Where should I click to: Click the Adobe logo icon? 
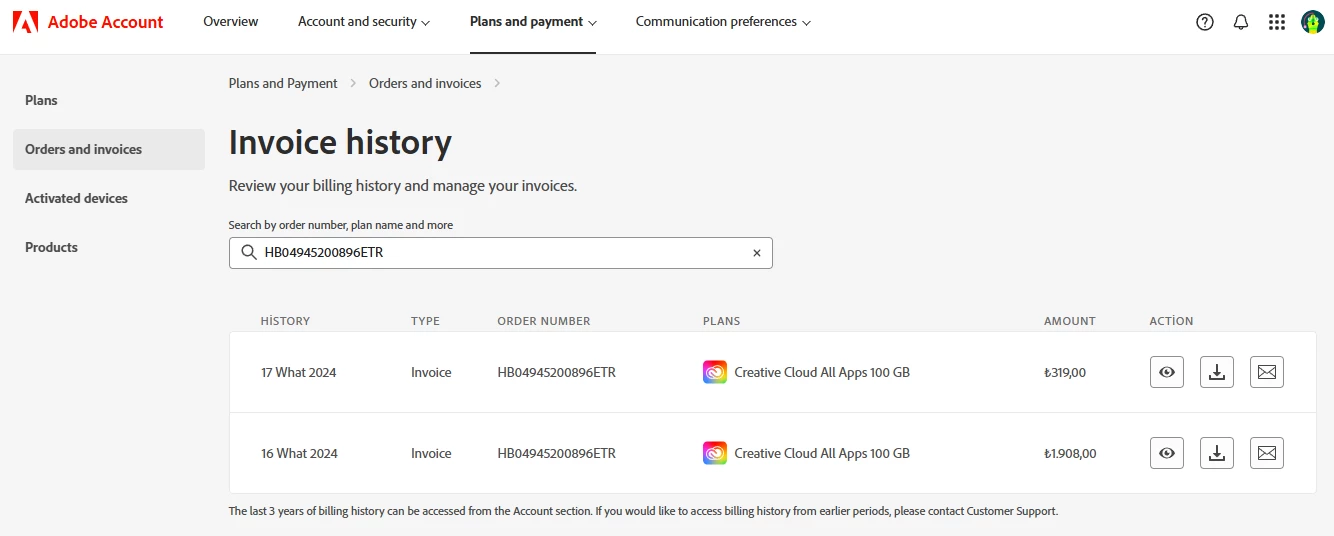[x=25, y=22]
